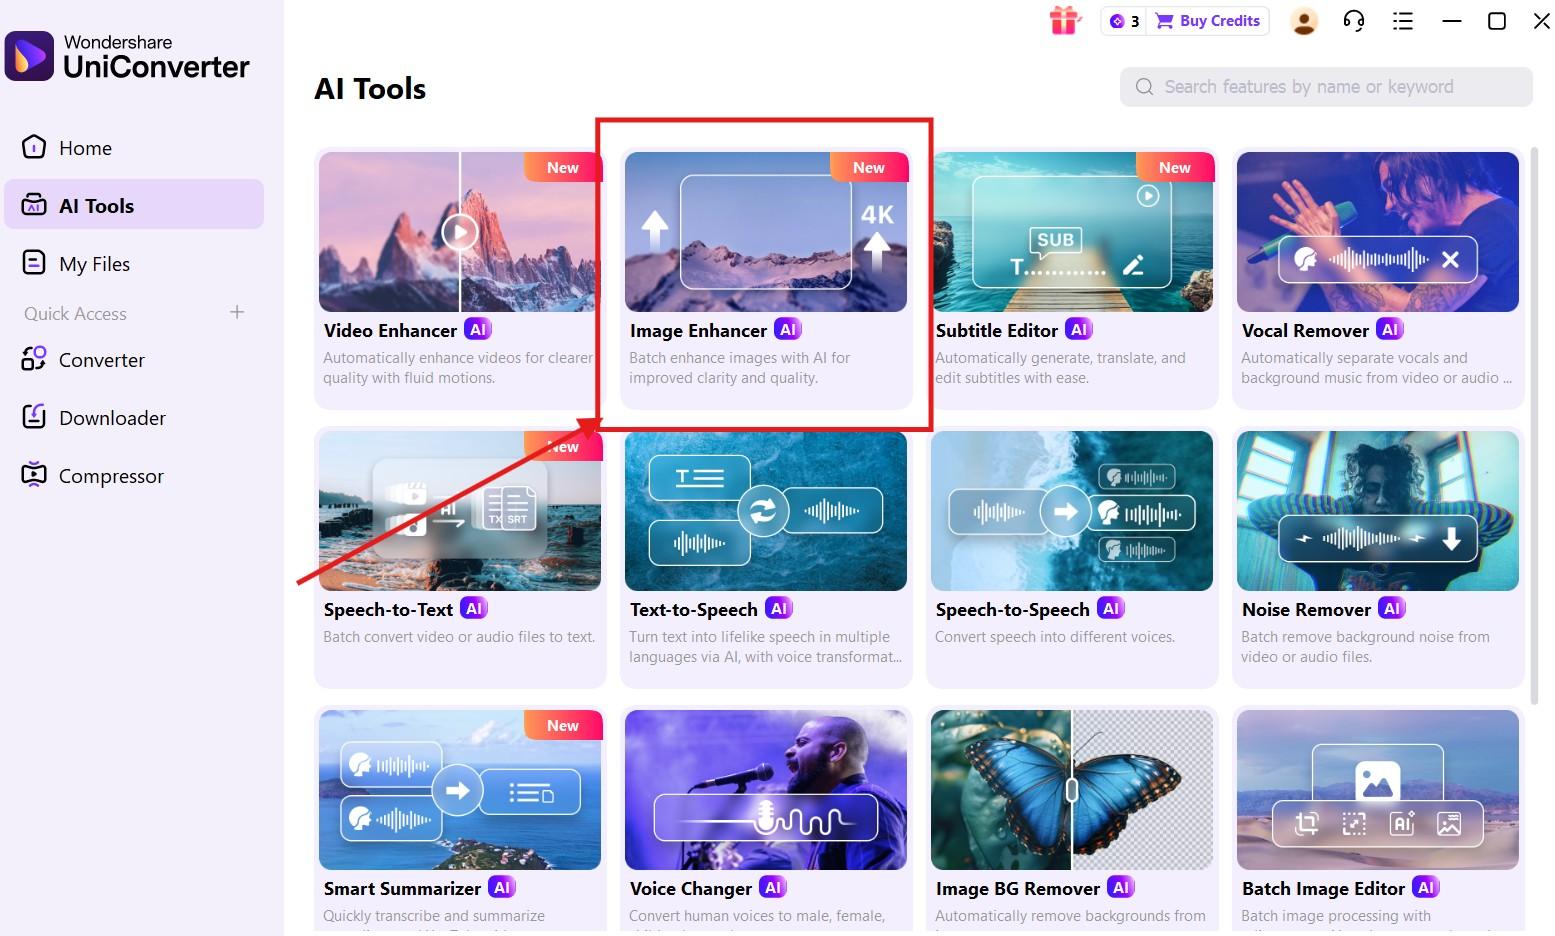
Task: Open the My Files menu item
Action: tap(134, 264)
